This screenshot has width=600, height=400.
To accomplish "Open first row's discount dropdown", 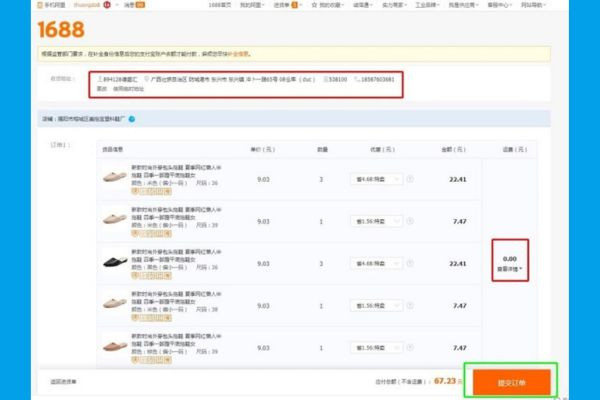I will (377, 179).
